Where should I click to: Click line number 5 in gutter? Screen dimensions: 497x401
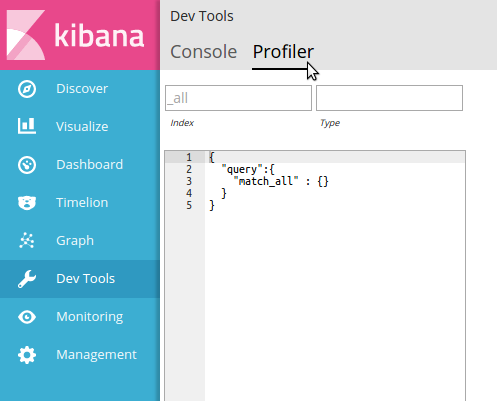pos(189,205)
